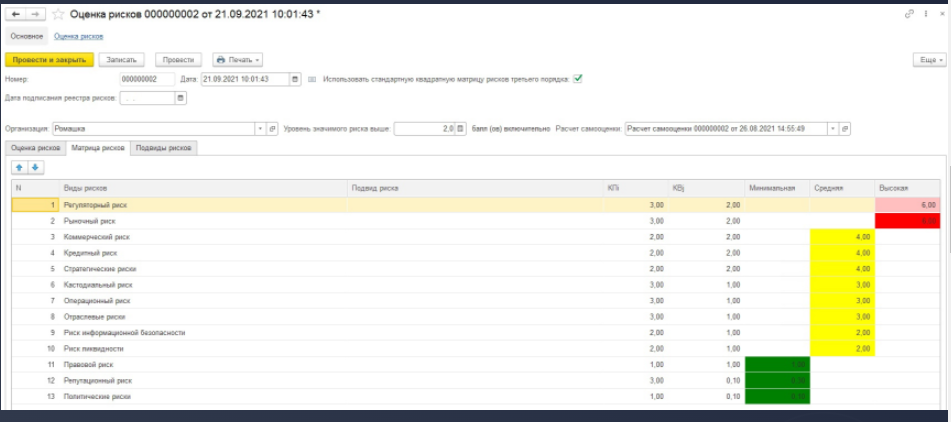Click the Высокая column header
Image resolution: width=951 pixels, height=422 pixels.
(908, 189)
